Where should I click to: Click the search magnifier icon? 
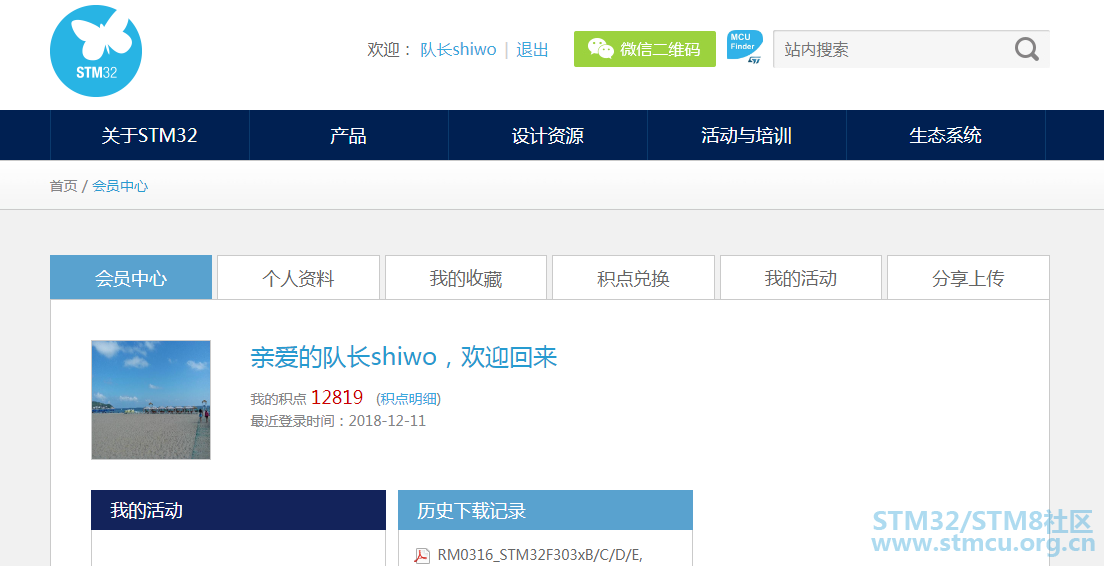click(x=1027, y=49)
